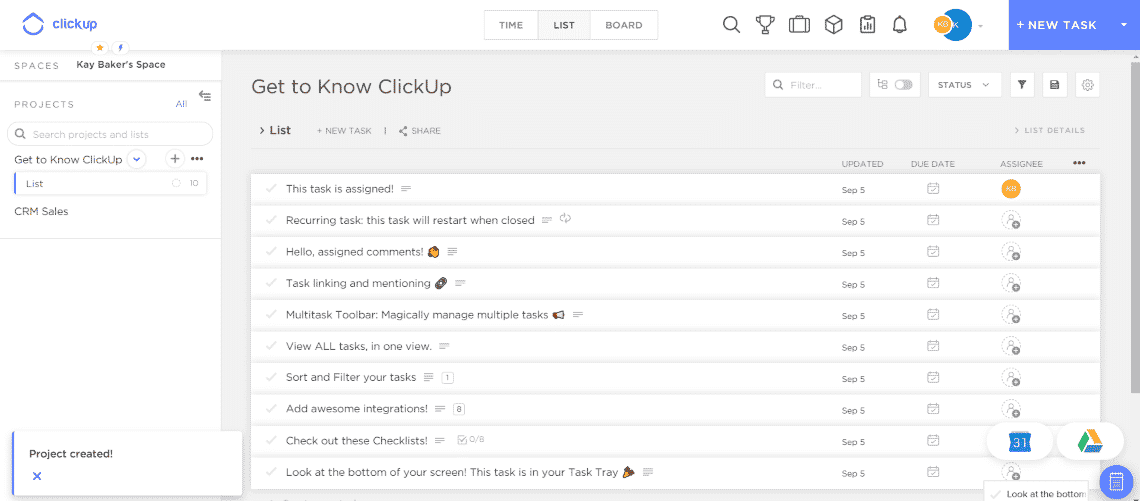Switch to the BOARD view tab
Image resolution: width=1140 pixels, height=501 pixels.
(x=624, y=25)
